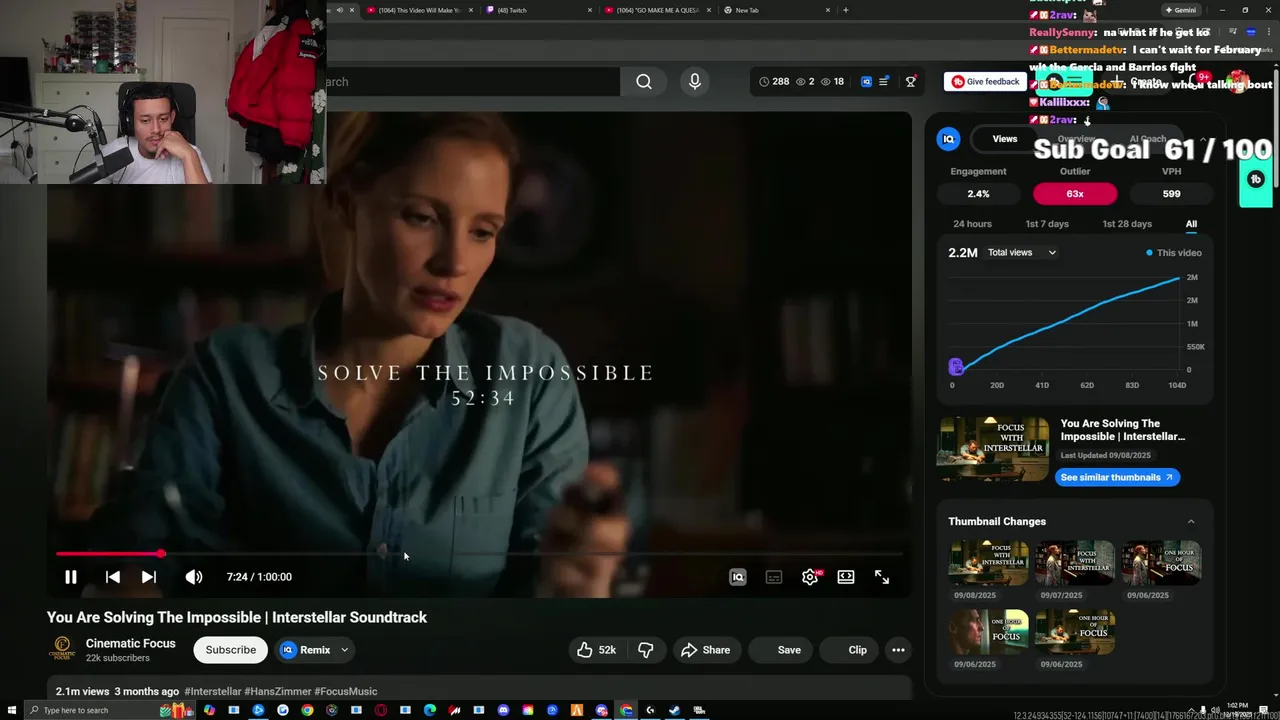Click the VPH 599 value
Image resolution: width=1280 pixels, height=720 pixels.
[x=1171, y=194]
